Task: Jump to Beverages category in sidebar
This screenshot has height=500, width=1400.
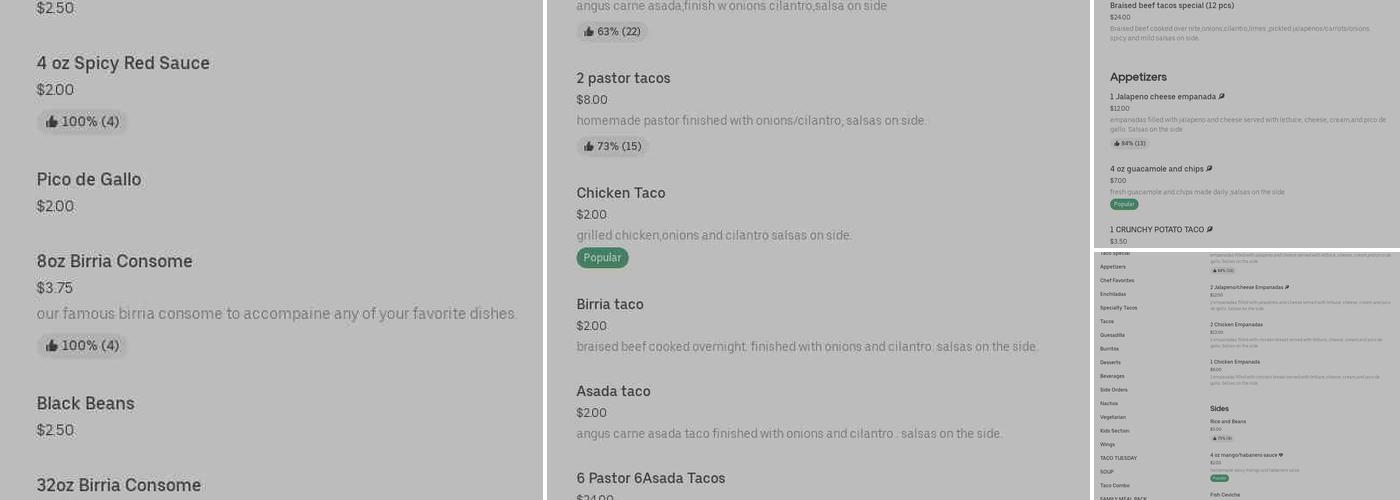Action: click(1112, 376)
